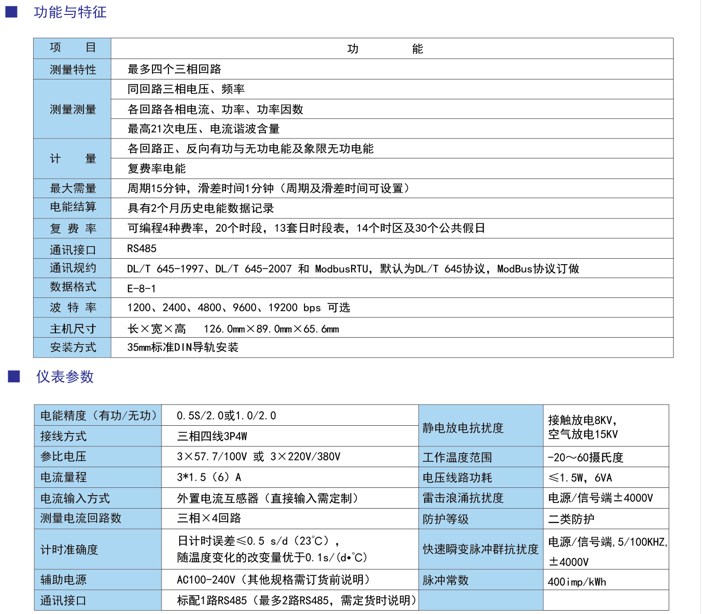706x614 pixels.
Task: Click the 波特率 row label
Action: click(72, 308)
